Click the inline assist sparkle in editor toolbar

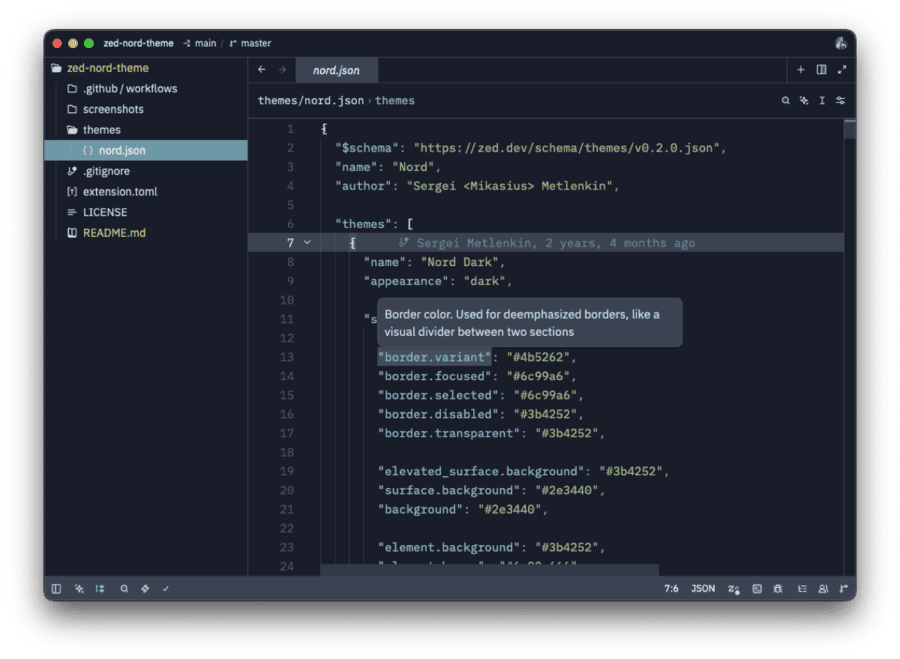point(804,100)
